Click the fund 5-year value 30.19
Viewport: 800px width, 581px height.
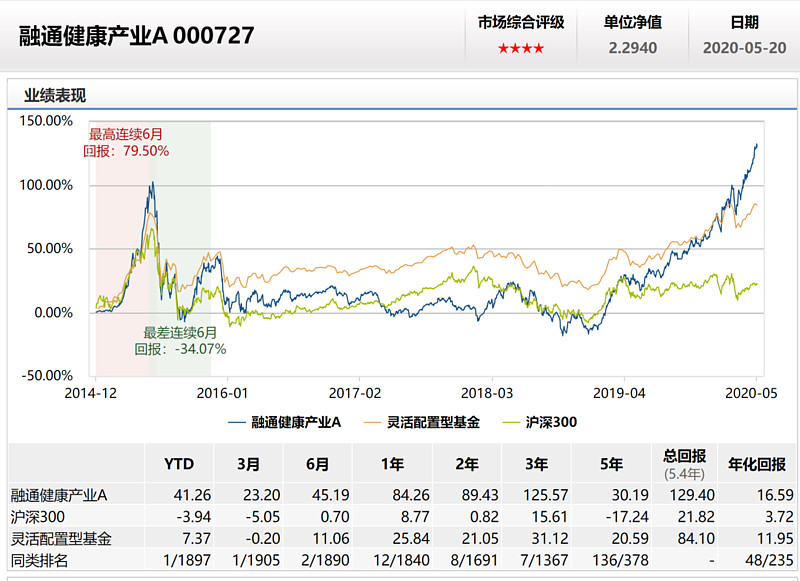click(630, 495)
